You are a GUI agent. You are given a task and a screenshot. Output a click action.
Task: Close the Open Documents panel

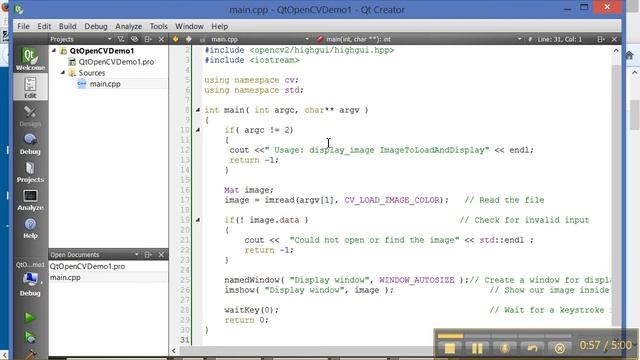pos(161,254)
